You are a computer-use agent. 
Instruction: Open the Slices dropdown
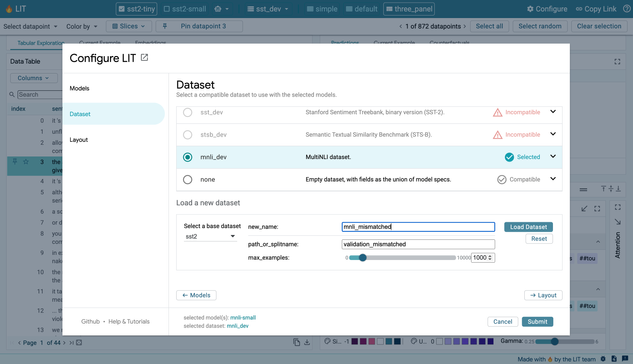(x=129, y=26)
